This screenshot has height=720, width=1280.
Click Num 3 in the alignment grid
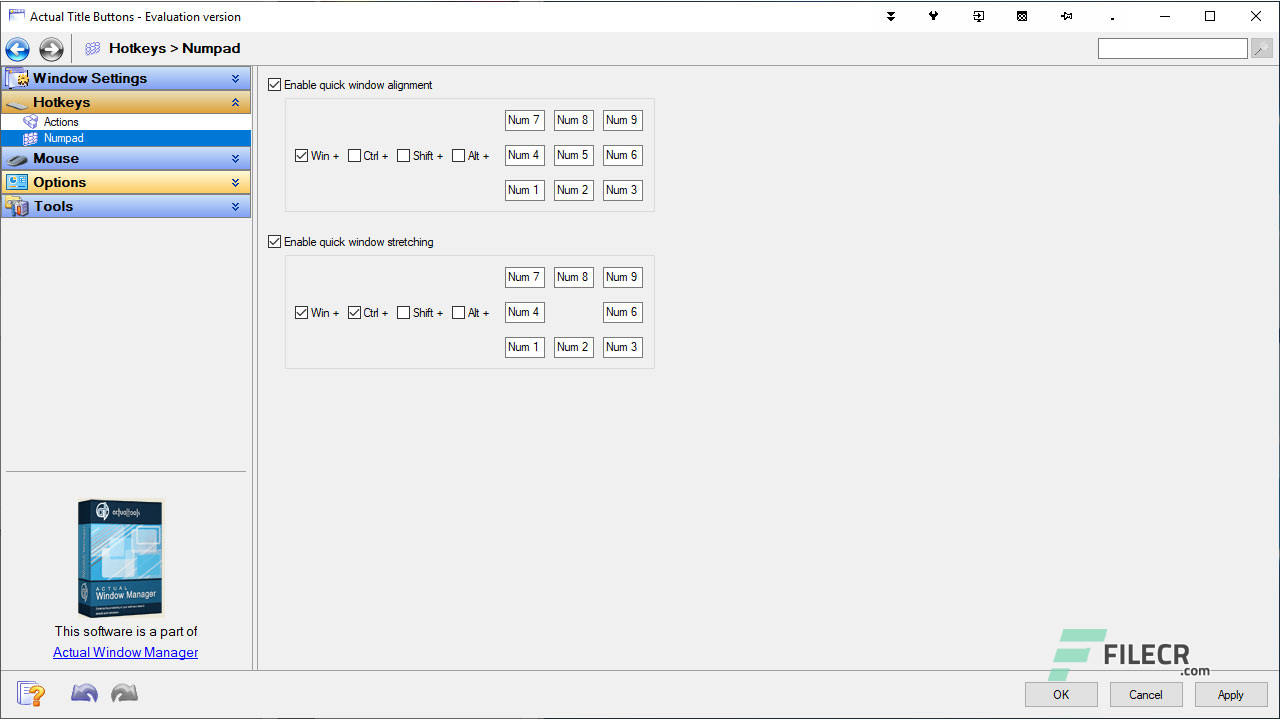coord(623,190)
